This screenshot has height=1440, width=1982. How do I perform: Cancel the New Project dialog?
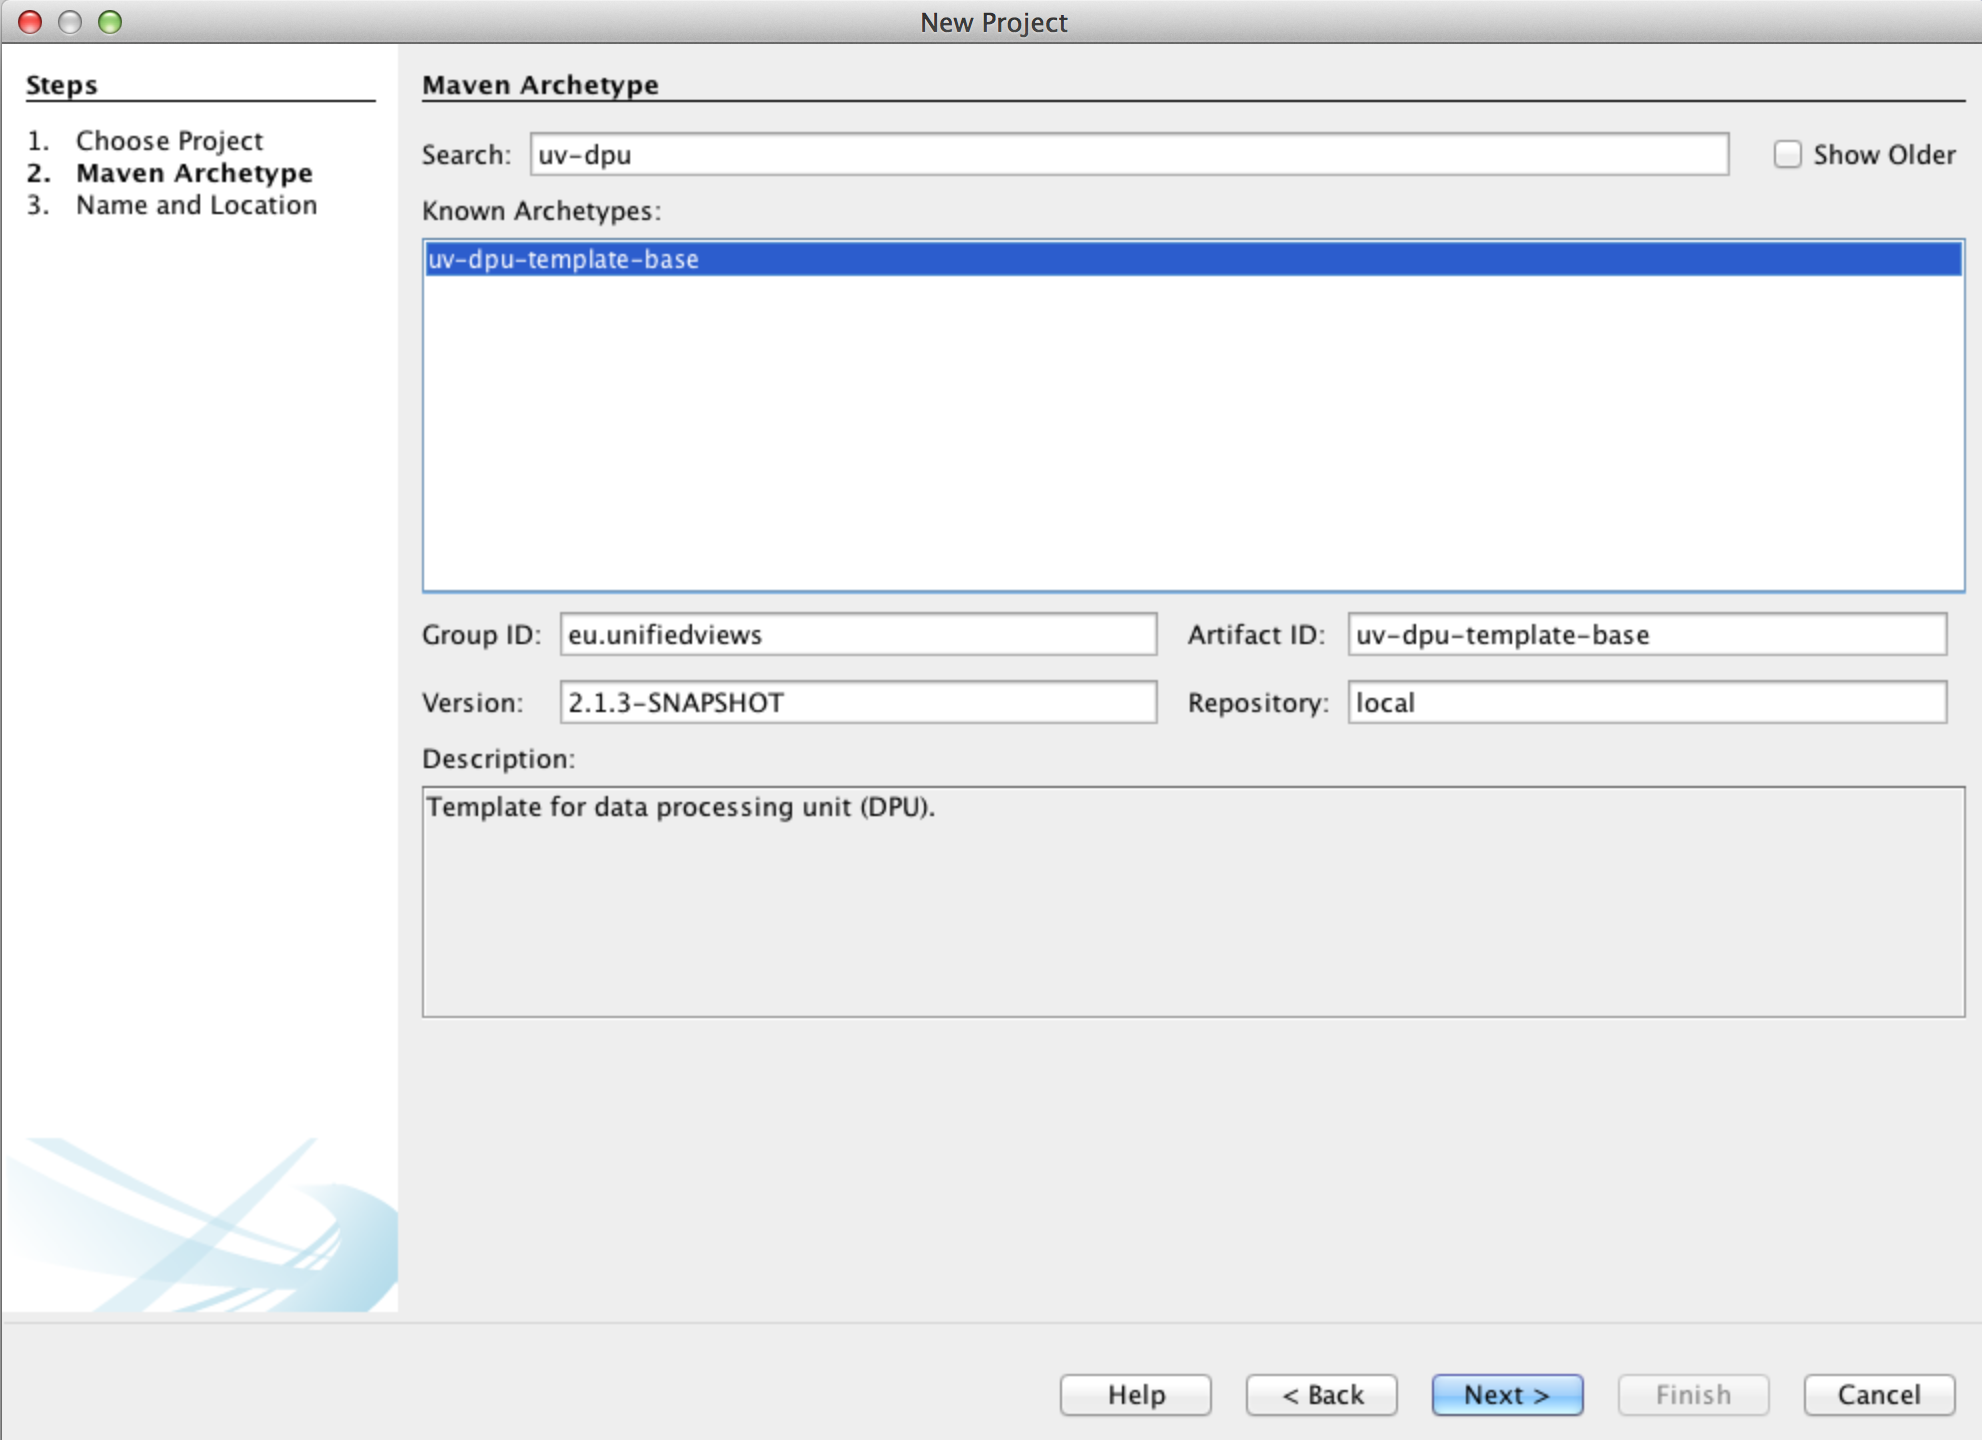click(x=1878, y=1395)
